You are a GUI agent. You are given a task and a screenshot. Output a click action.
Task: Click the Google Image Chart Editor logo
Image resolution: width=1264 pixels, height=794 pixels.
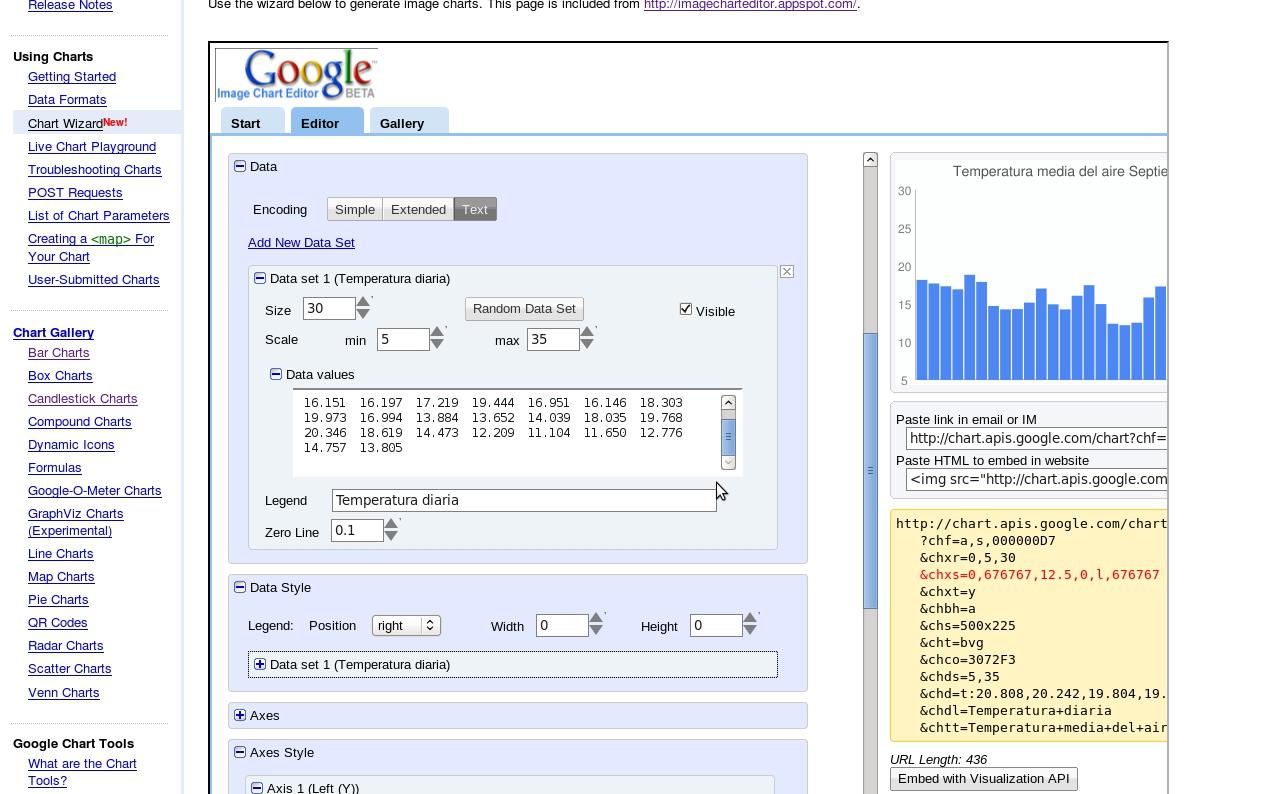[x=296, y=75]
